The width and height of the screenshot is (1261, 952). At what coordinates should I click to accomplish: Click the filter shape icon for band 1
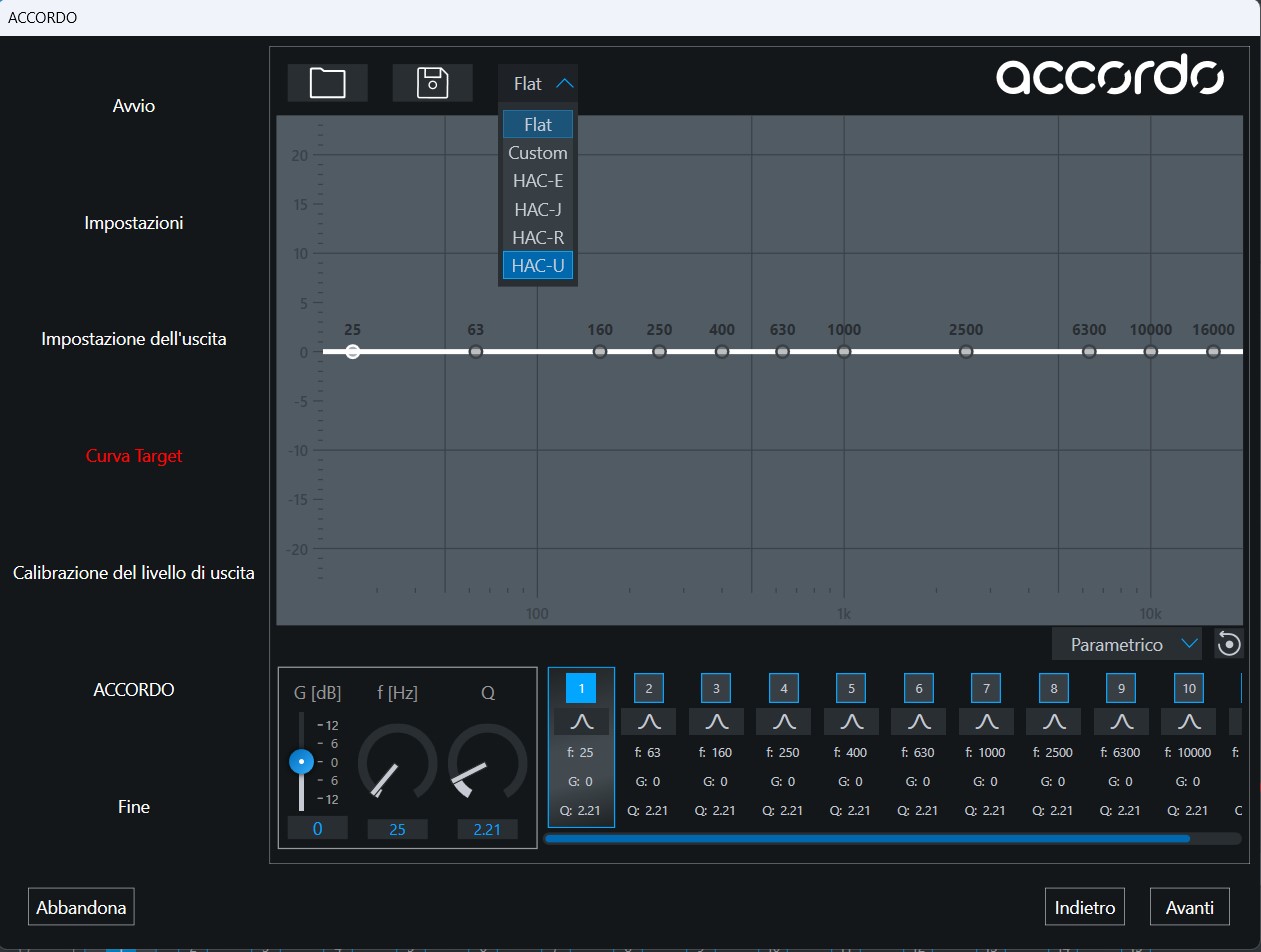click(581, 721)
